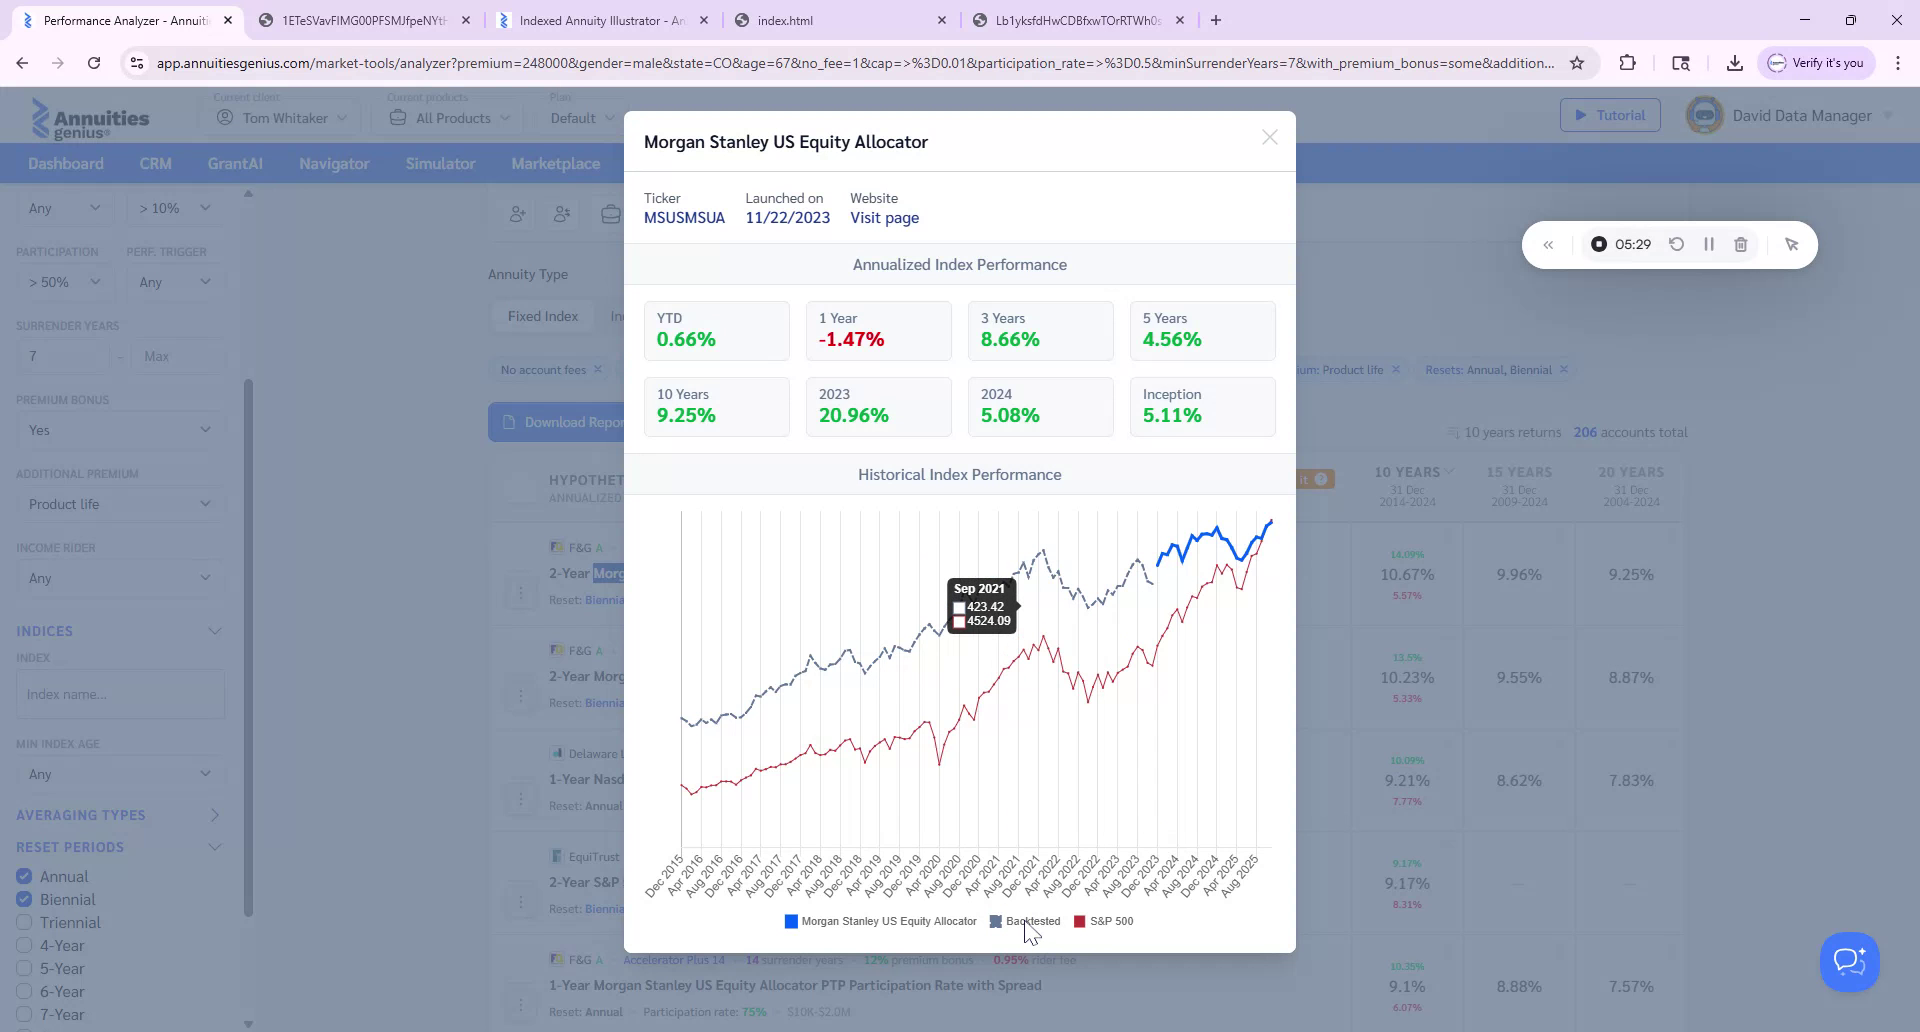
Task: Open the Visit page website link
Action: tap(884, 218)
